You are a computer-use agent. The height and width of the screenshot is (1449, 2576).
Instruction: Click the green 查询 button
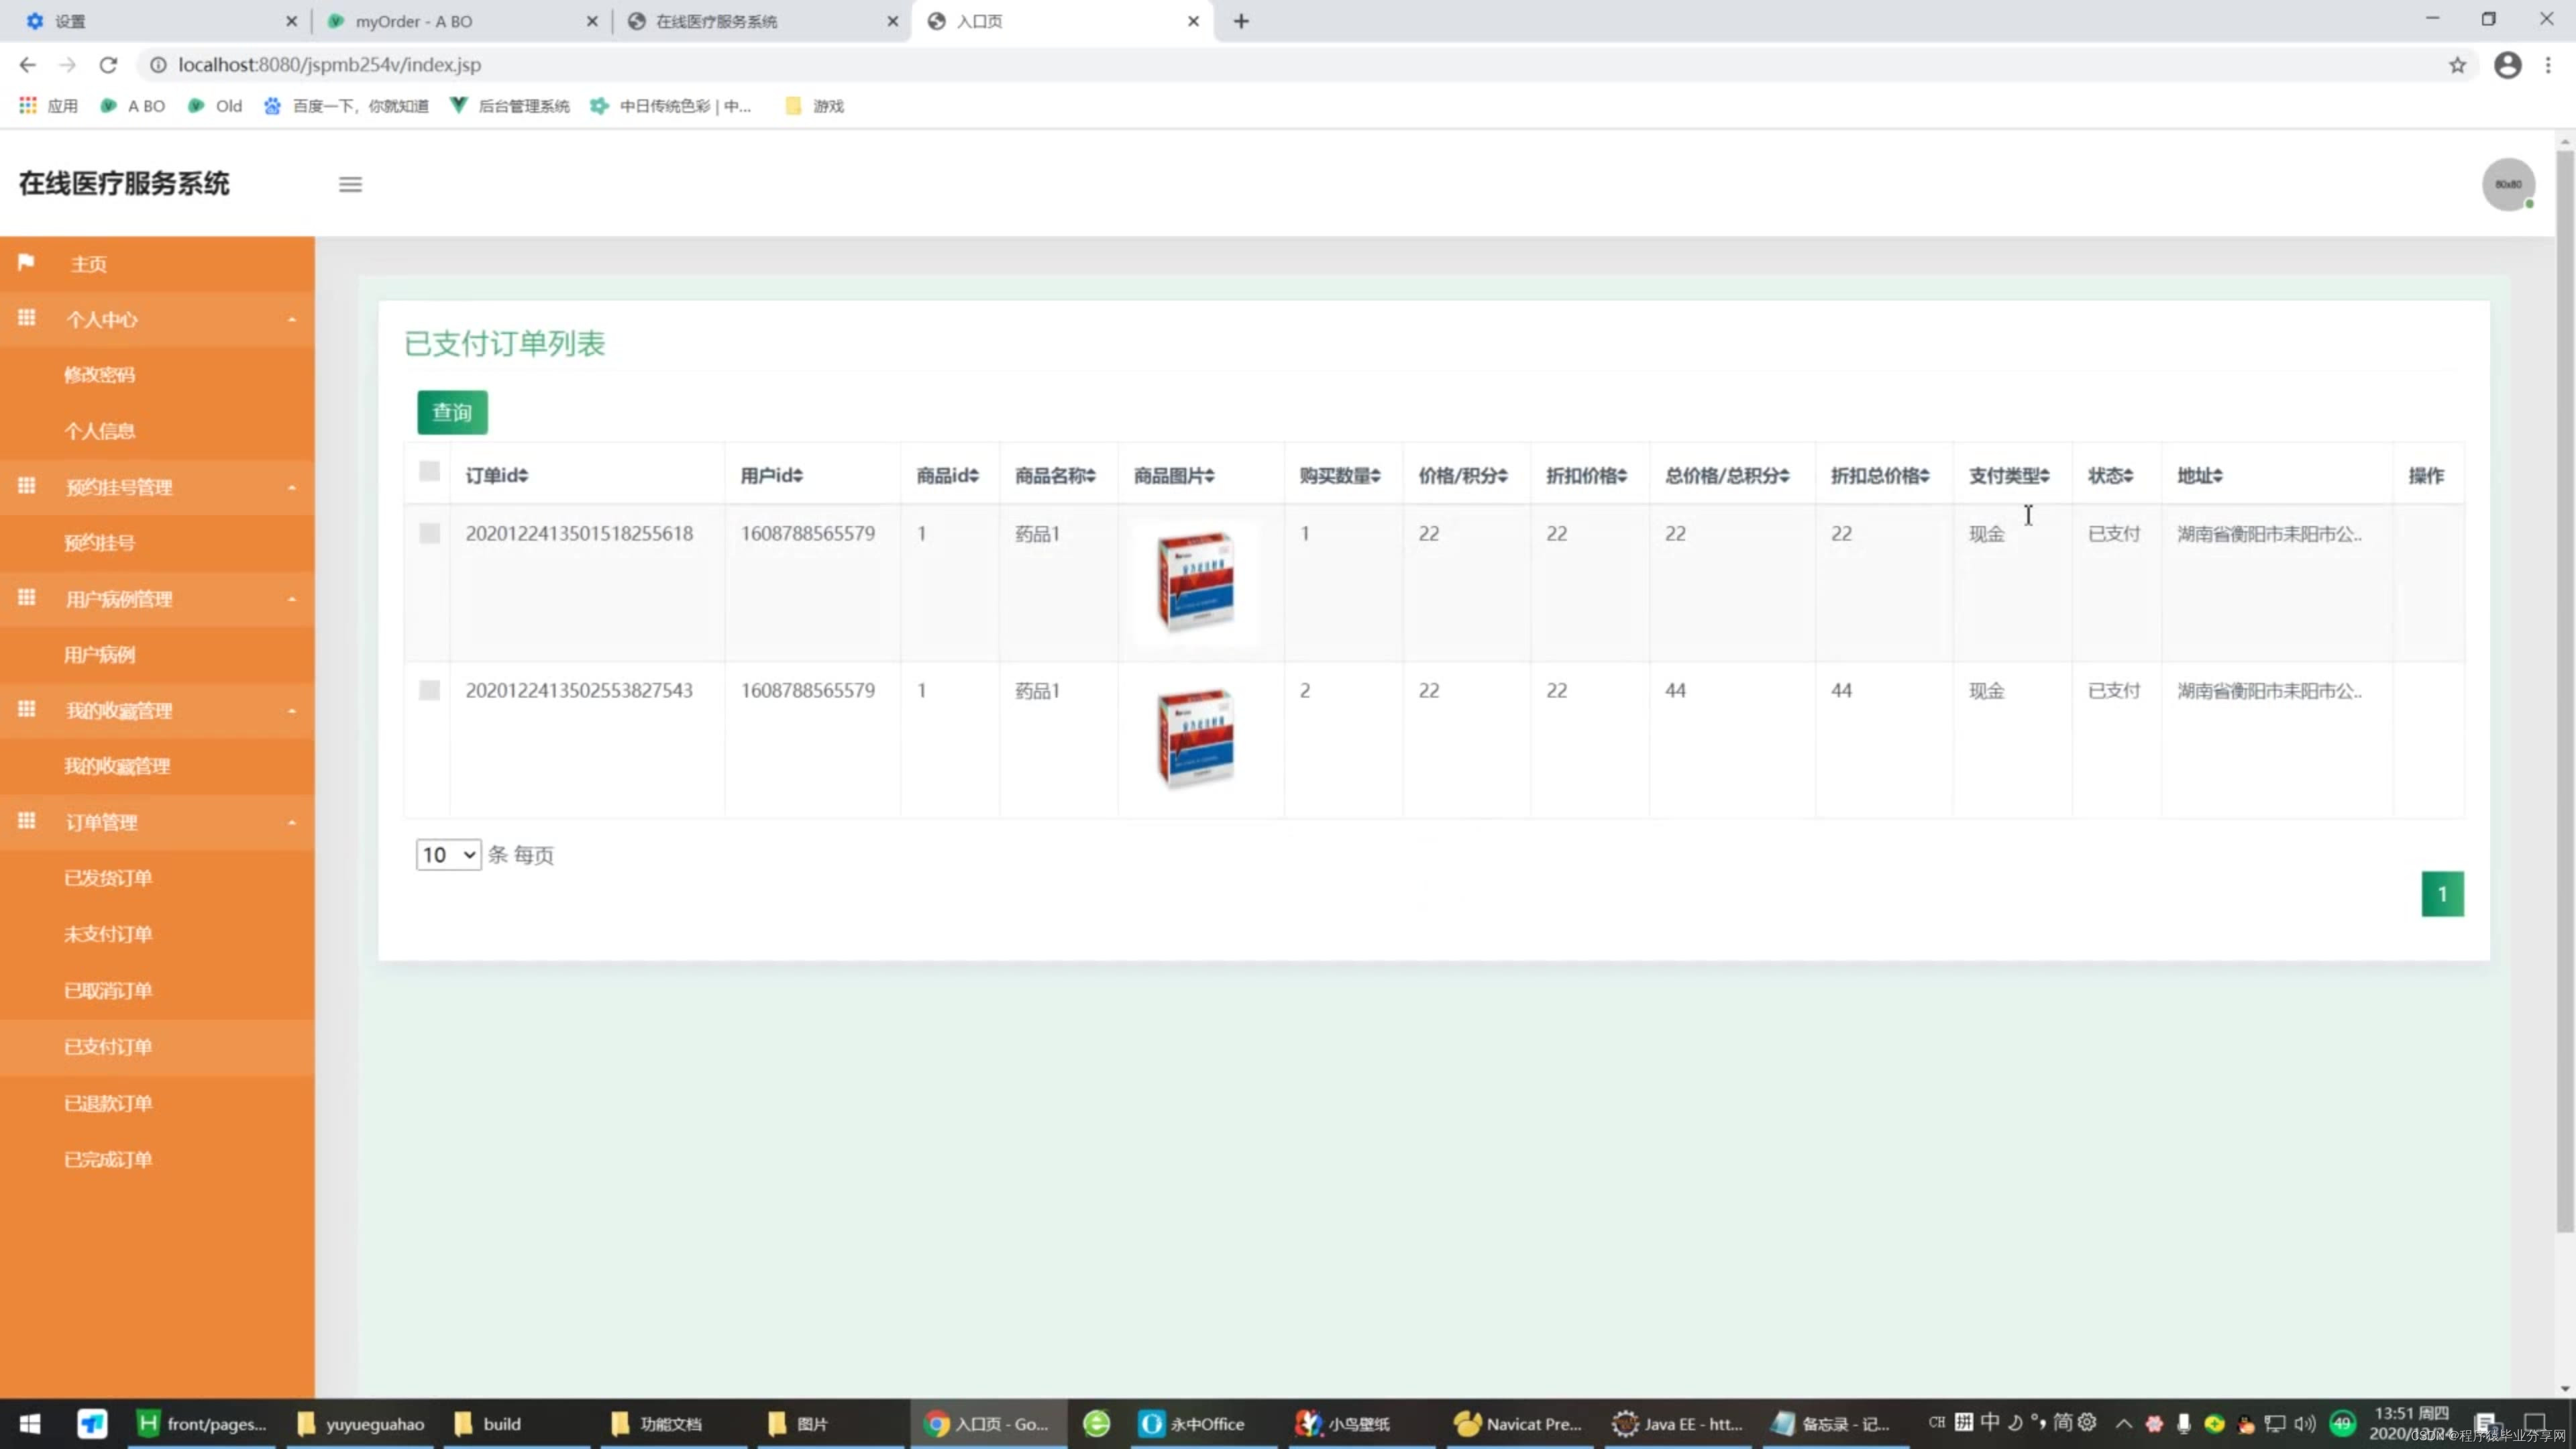click(452, 412)
